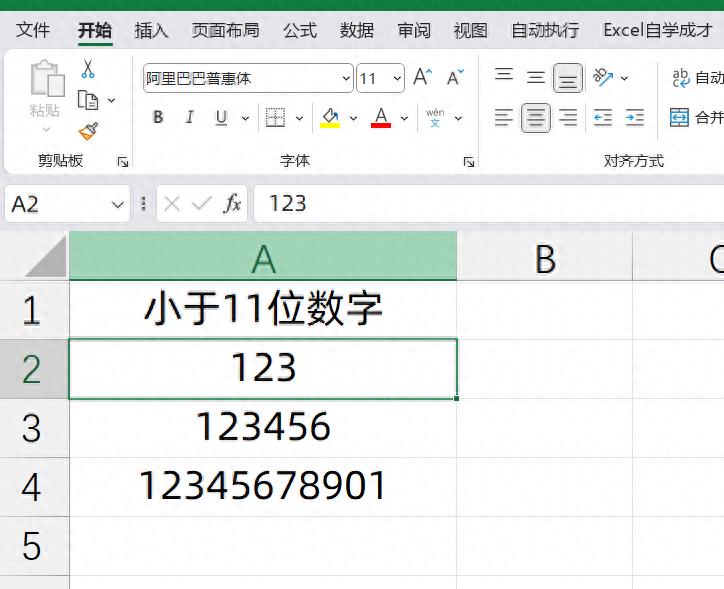Open the Excel自学成才 tab
Image resolution: width=724 pixels, height=589 pixels.
point(658,30)
